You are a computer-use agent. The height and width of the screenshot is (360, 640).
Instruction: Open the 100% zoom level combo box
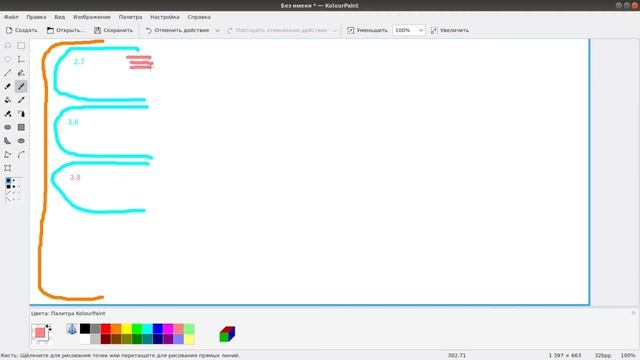pos(409,30)
